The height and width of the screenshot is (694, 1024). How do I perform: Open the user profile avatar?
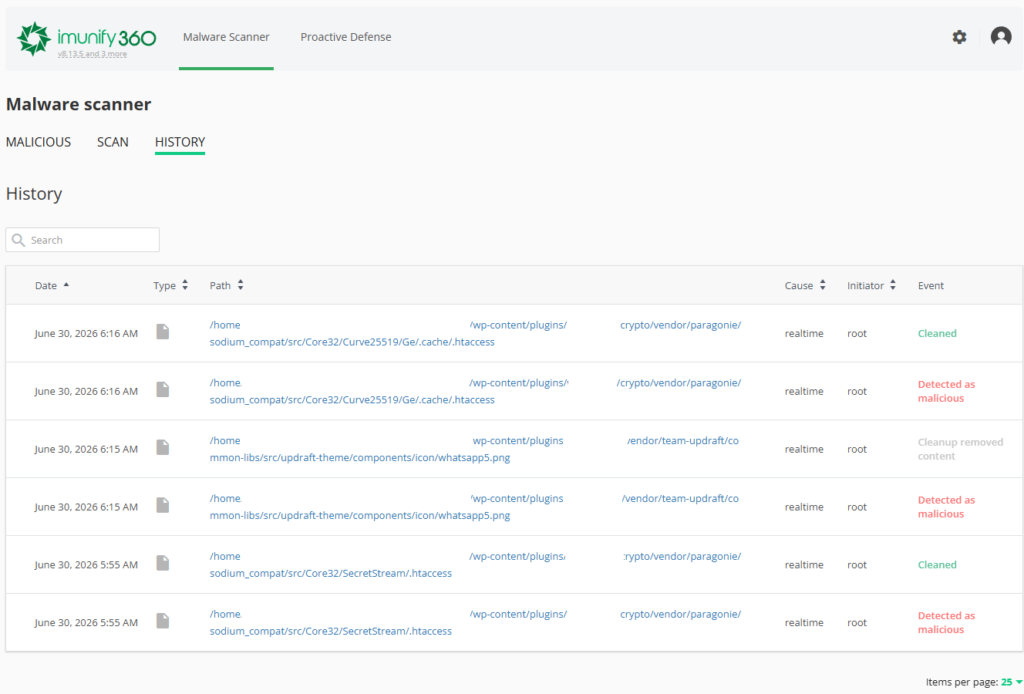tap(1000, 37)
